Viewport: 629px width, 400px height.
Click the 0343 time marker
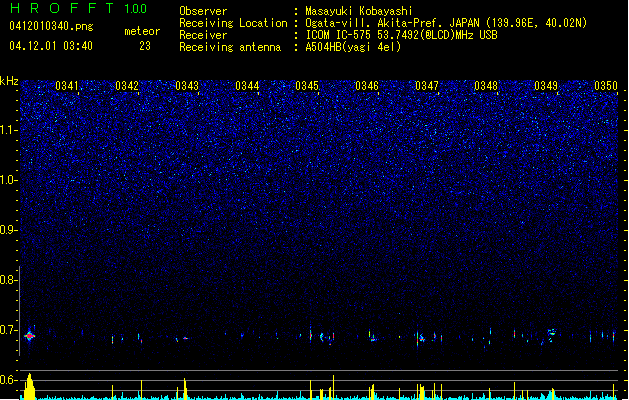coord(187,86)
